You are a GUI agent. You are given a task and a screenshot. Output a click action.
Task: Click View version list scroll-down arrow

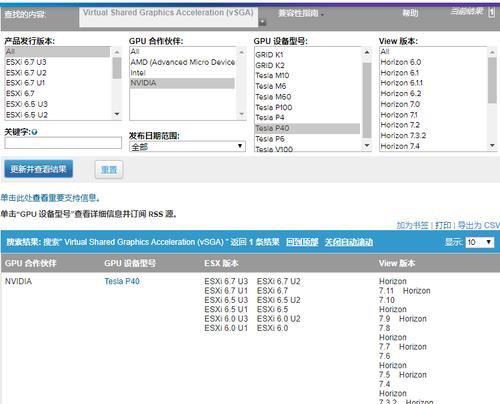pos(492,145)
